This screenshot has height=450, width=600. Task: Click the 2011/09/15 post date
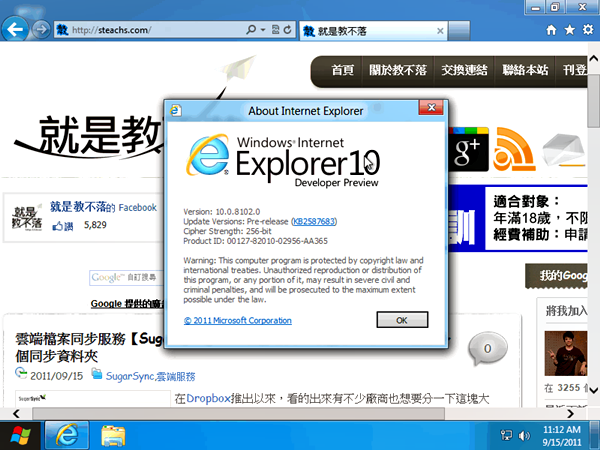click(56, 376)
